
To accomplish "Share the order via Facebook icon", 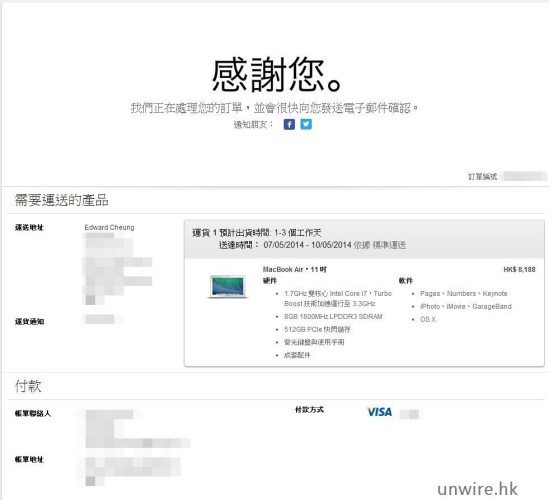I will click(289, 124).
